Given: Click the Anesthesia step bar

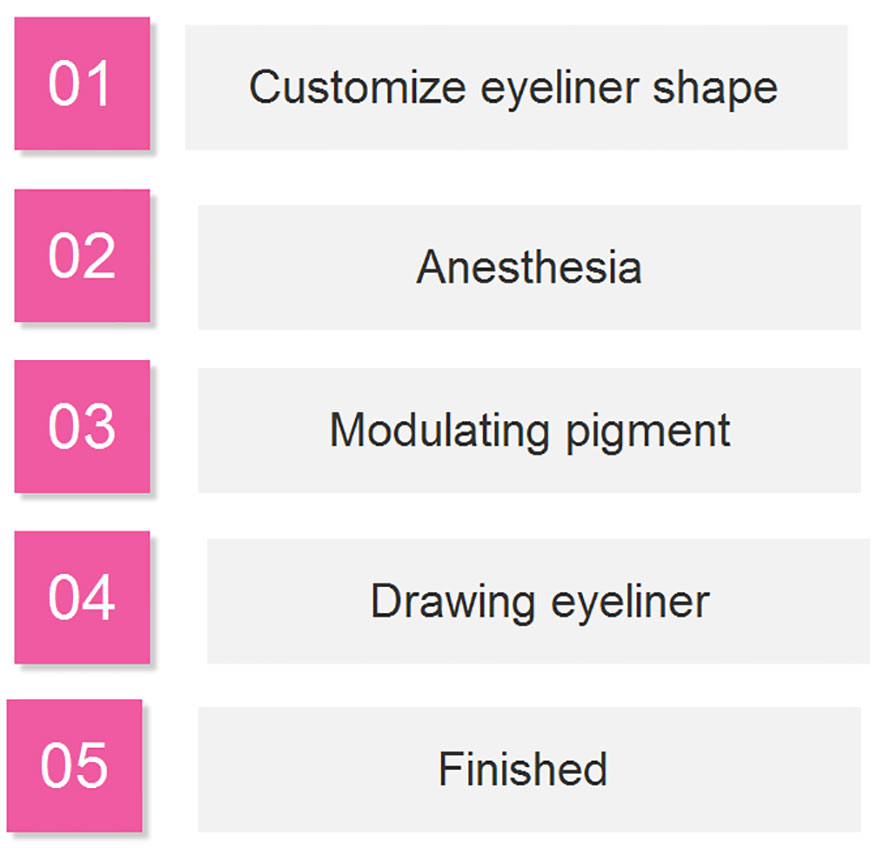Looking at the screenshot, I should point(529,267).
